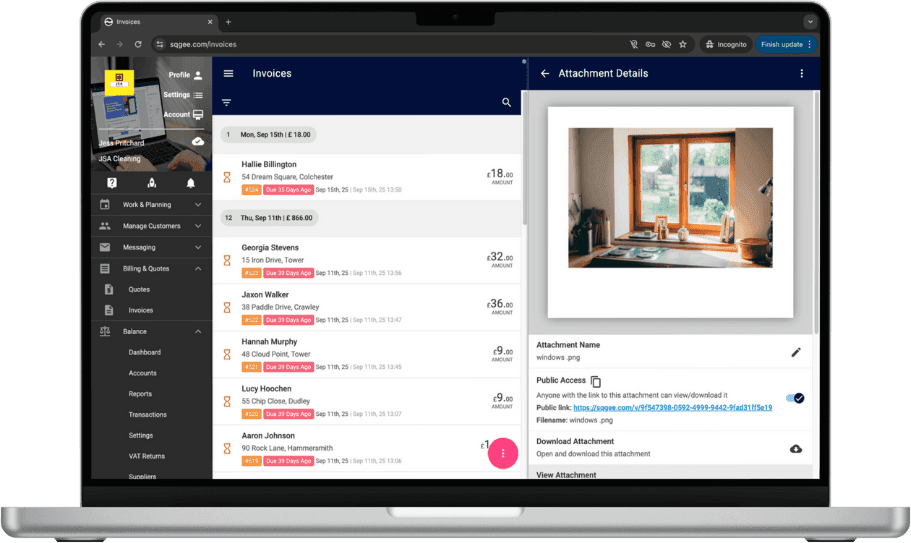The image size is (911, 543).
Task: Open invoice search magnifier icon
Action: pyautogui.click(x=506, y=102)
